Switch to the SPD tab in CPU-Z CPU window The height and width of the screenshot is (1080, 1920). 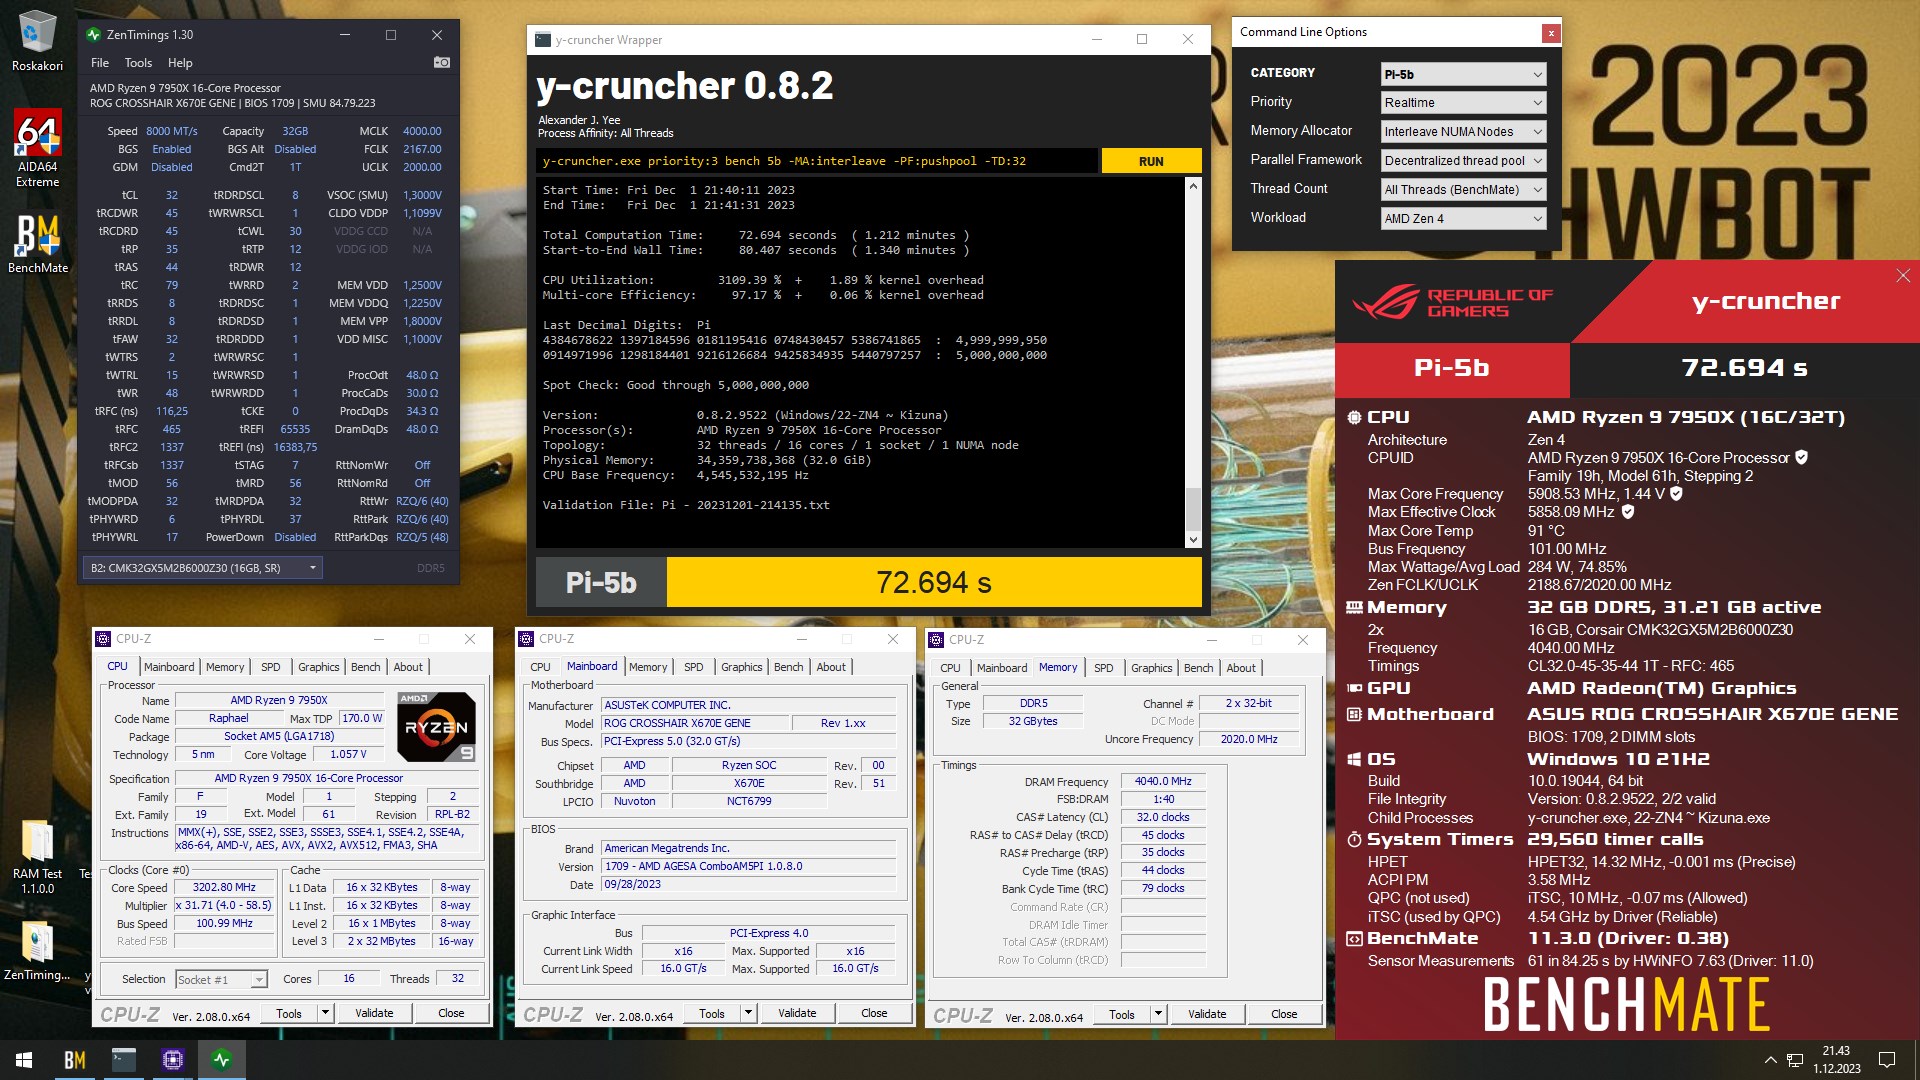point(271,667)
